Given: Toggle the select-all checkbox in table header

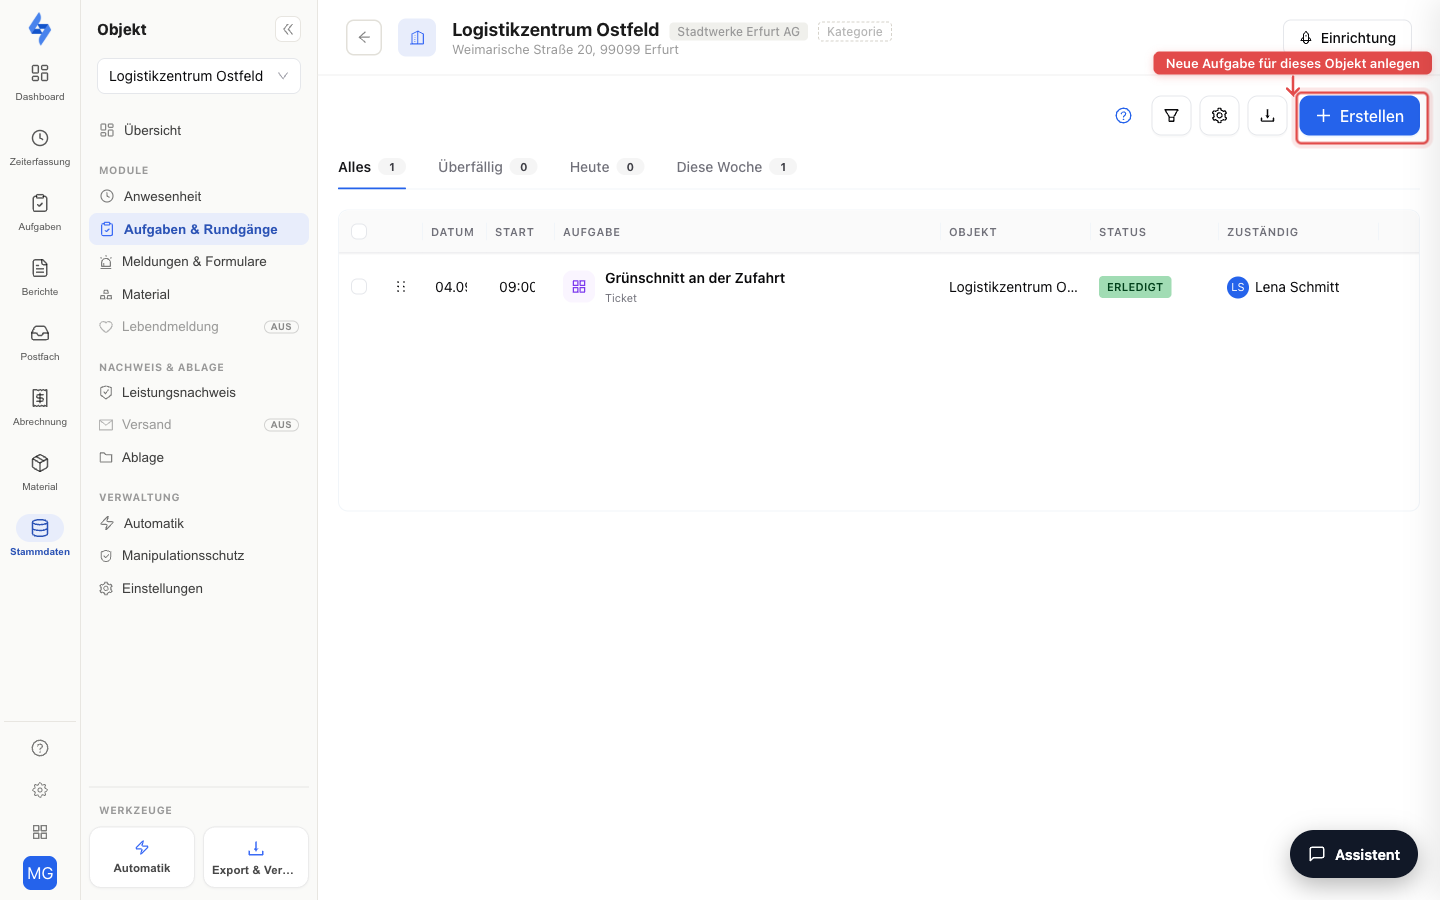Looking at the screenshot, I should (x=359, y=232).
